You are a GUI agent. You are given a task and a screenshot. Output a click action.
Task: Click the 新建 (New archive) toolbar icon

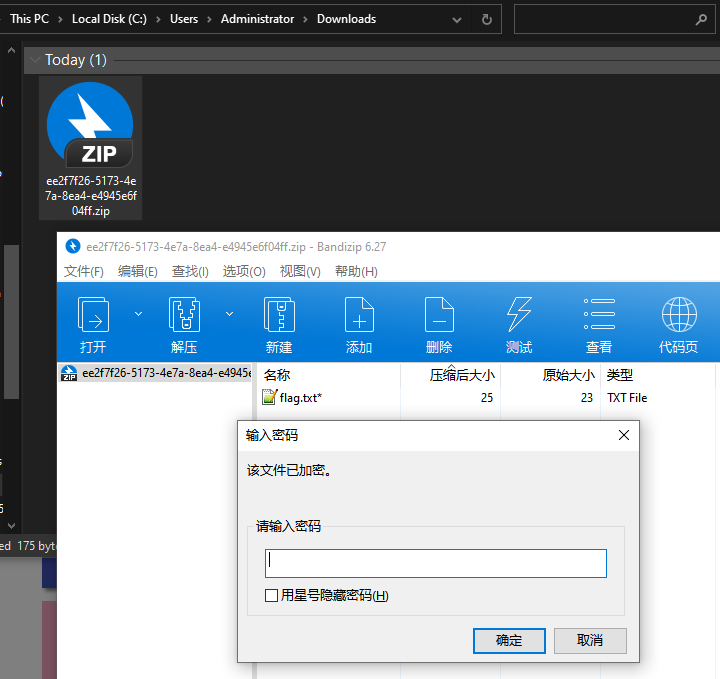[x=279, y=315]
